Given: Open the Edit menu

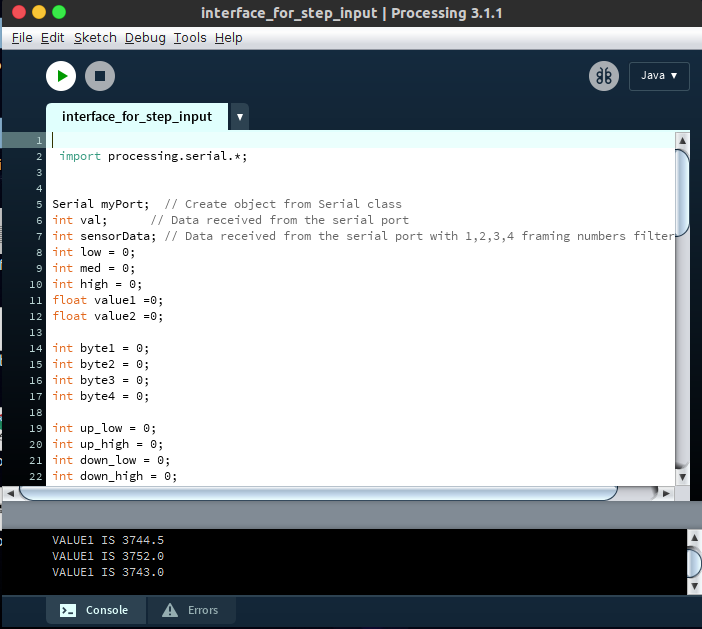Looking at the screenshot, I should [x=52, y=38].
